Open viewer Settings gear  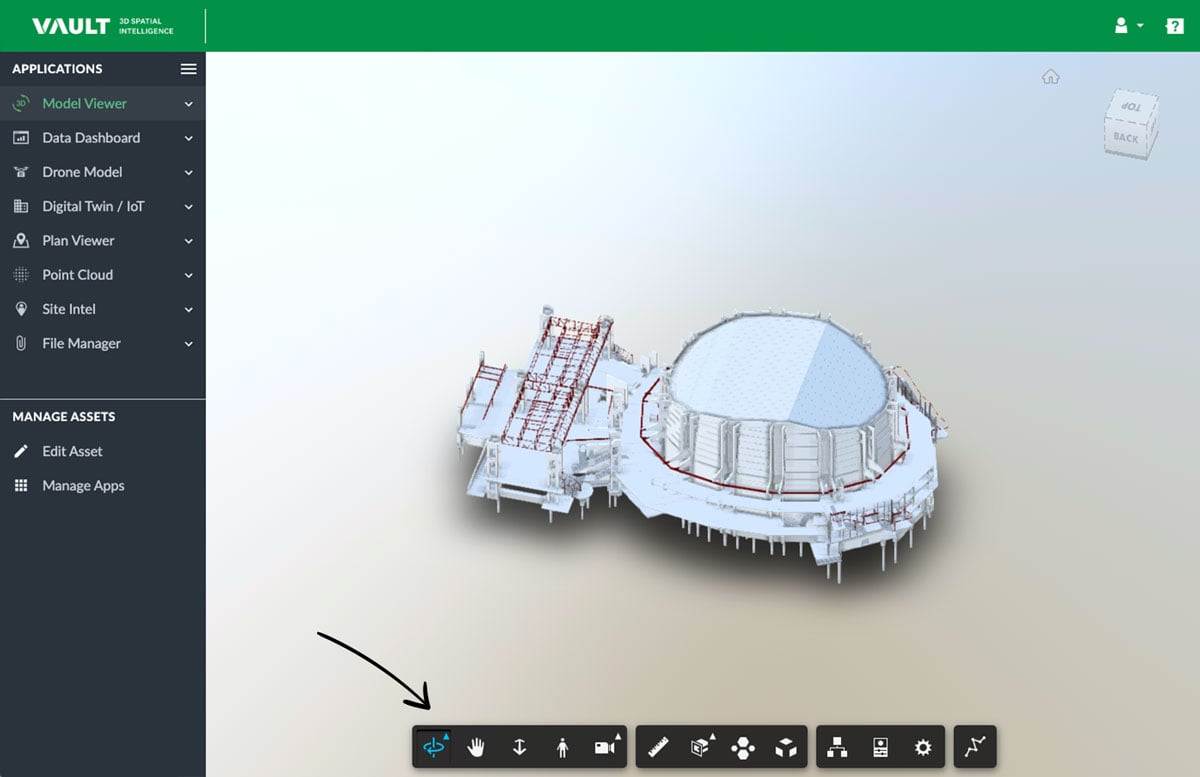click(x=923, y=747)
